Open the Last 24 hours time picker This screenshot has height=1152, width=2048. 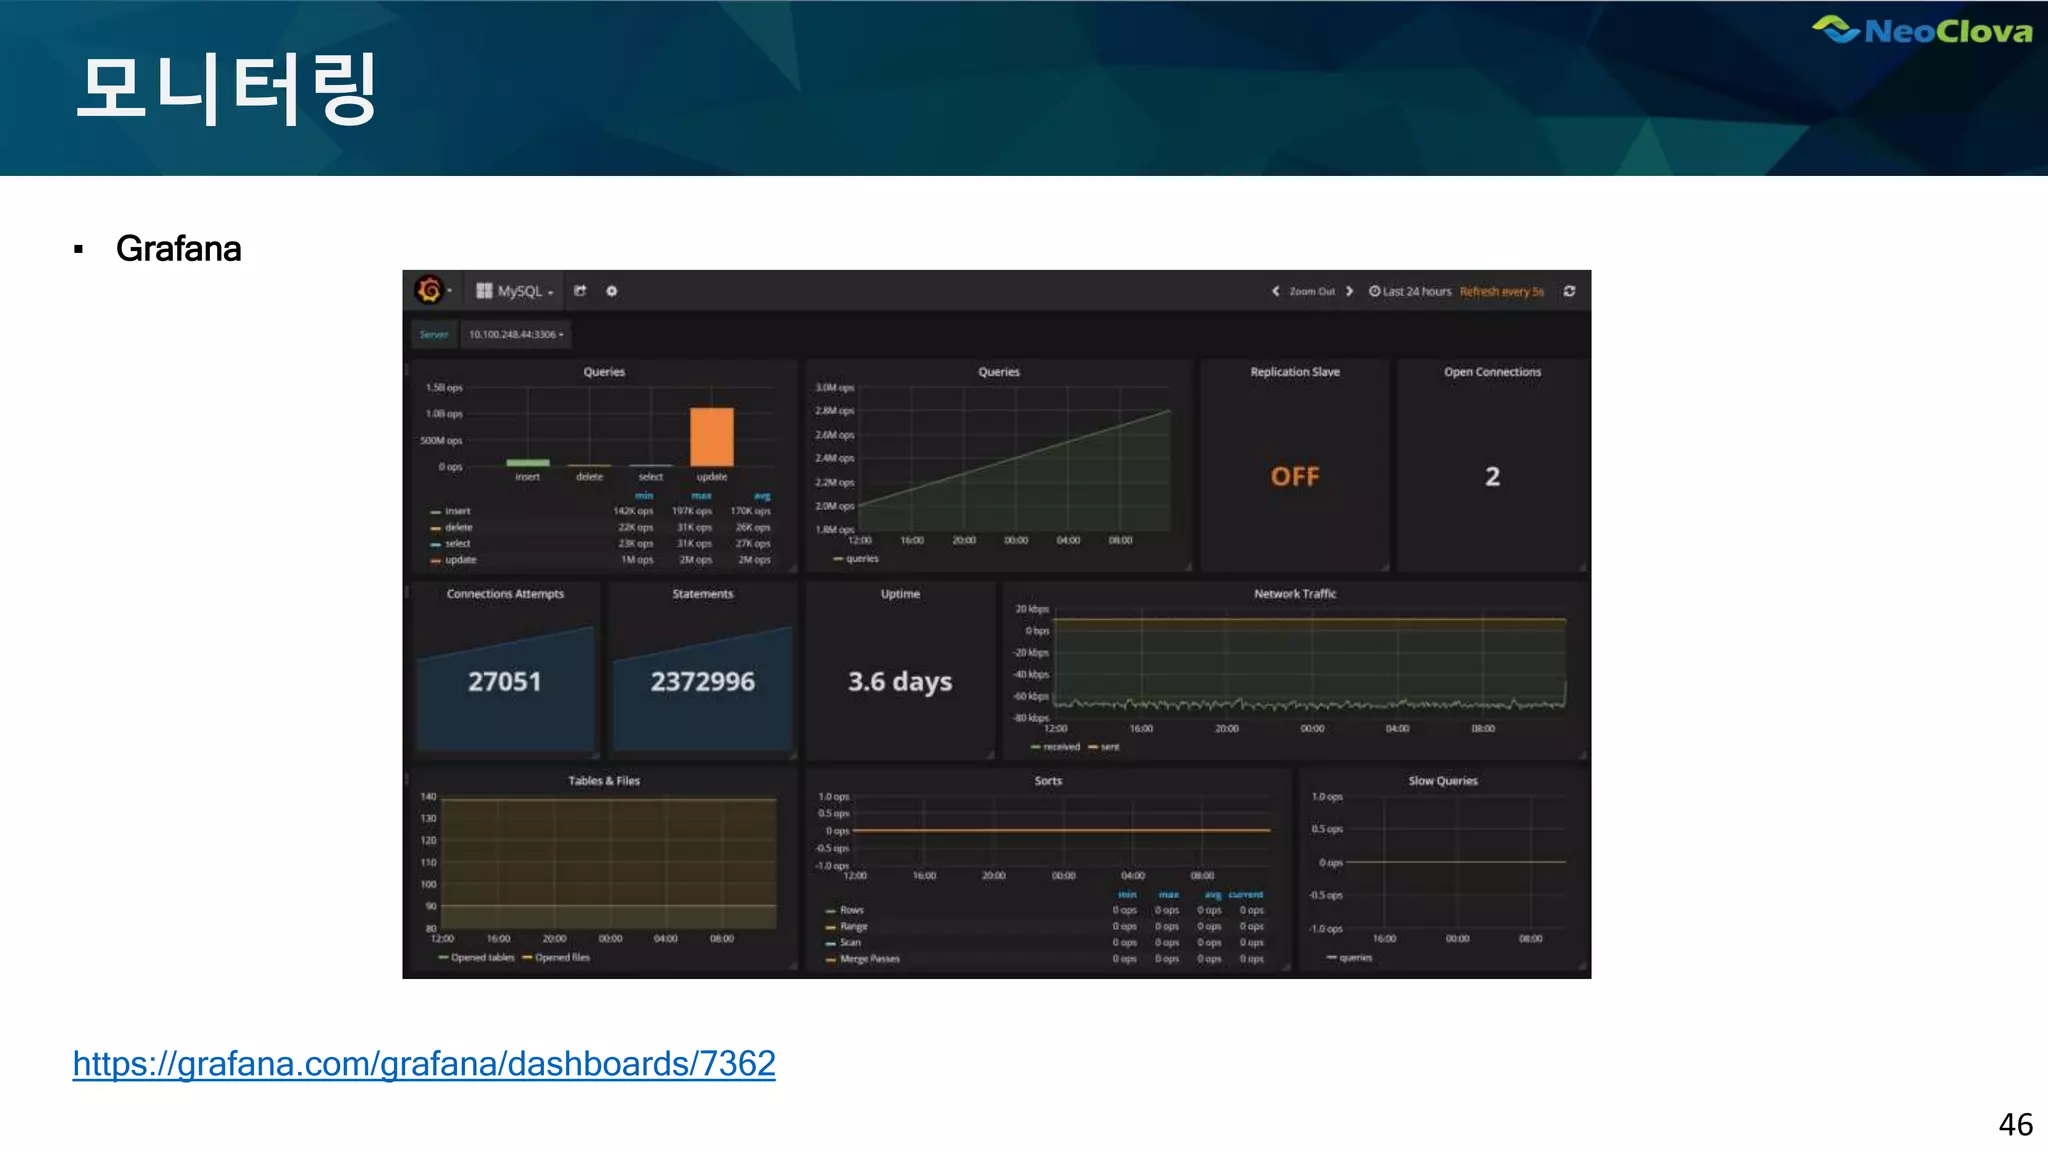pos(1416,291)
